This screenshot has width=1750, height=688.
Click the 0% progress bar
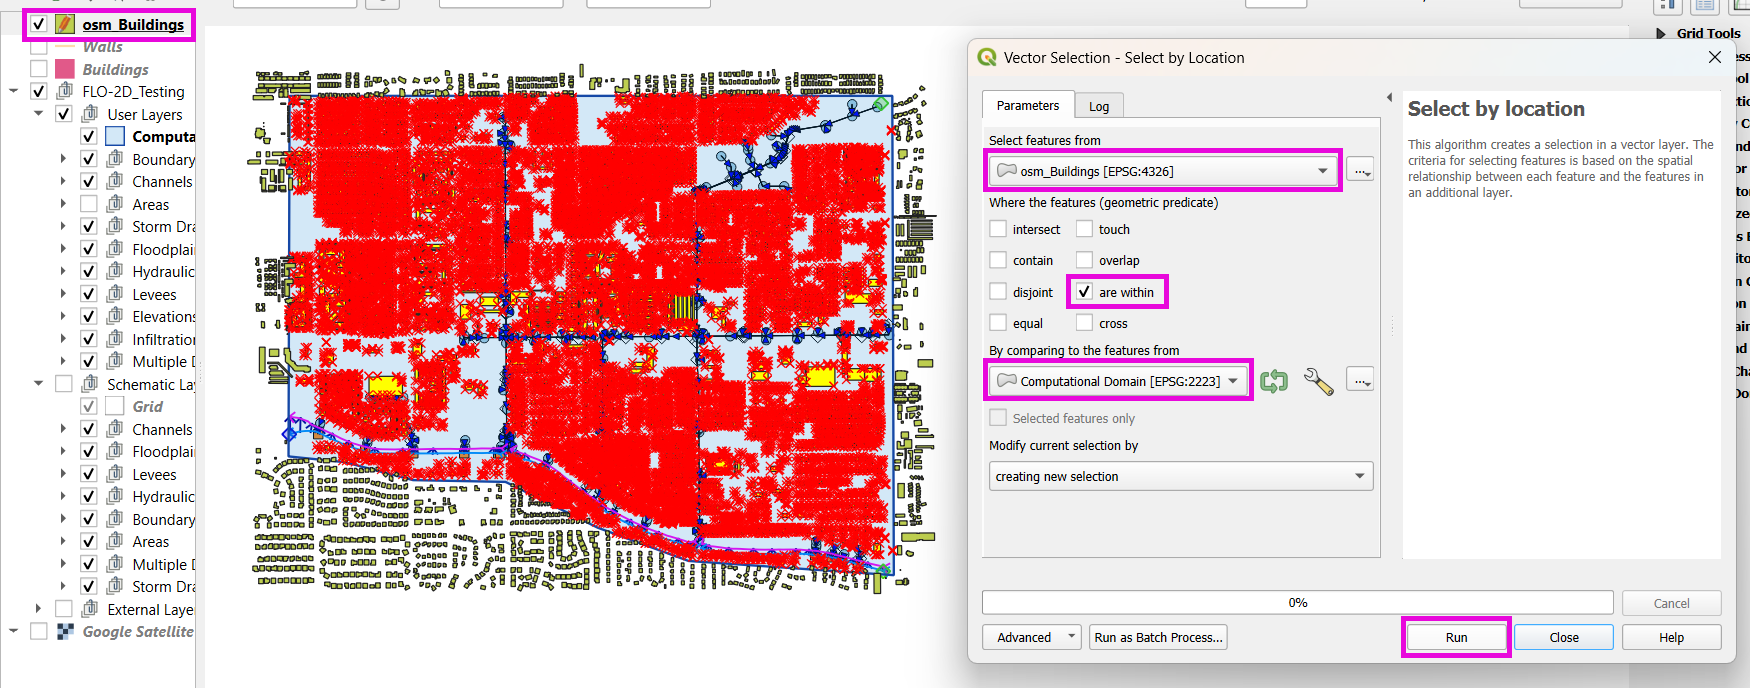(1297, 602)
